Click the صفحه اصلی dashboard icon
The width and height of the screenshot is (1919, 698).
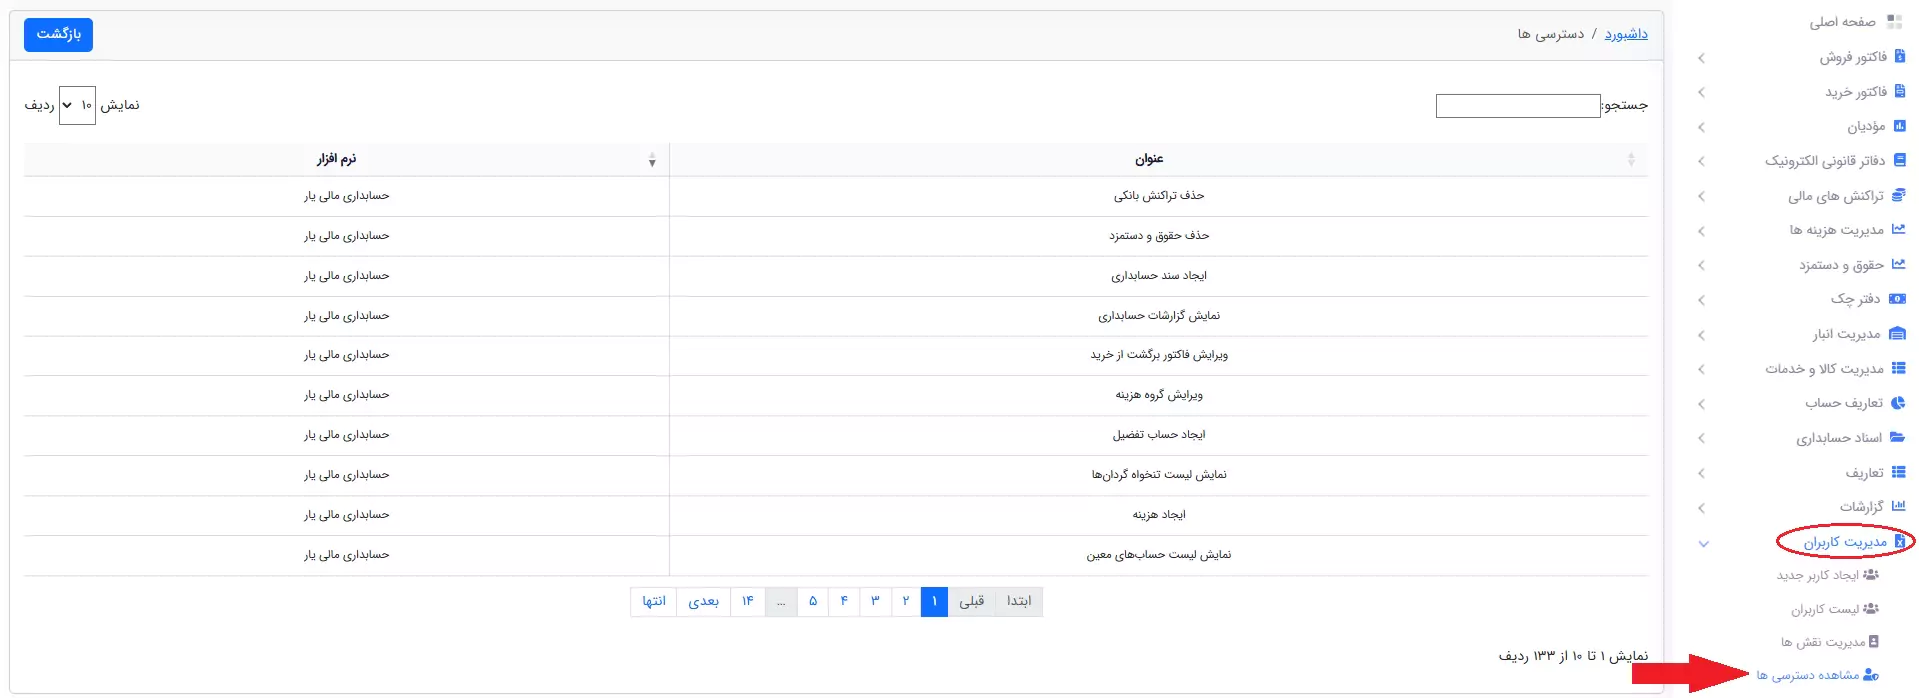click(x=1894, y=22)
